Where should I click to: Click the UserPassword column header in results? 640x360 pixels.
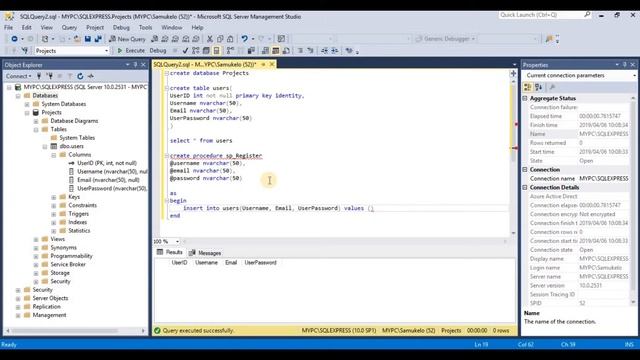click(x=260, y=262)
